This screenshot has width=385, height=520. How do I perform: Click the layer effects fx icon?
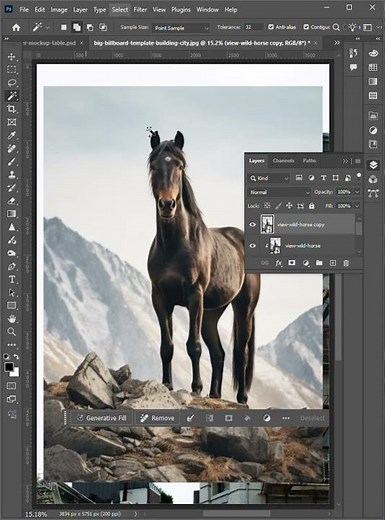(278, 263)
